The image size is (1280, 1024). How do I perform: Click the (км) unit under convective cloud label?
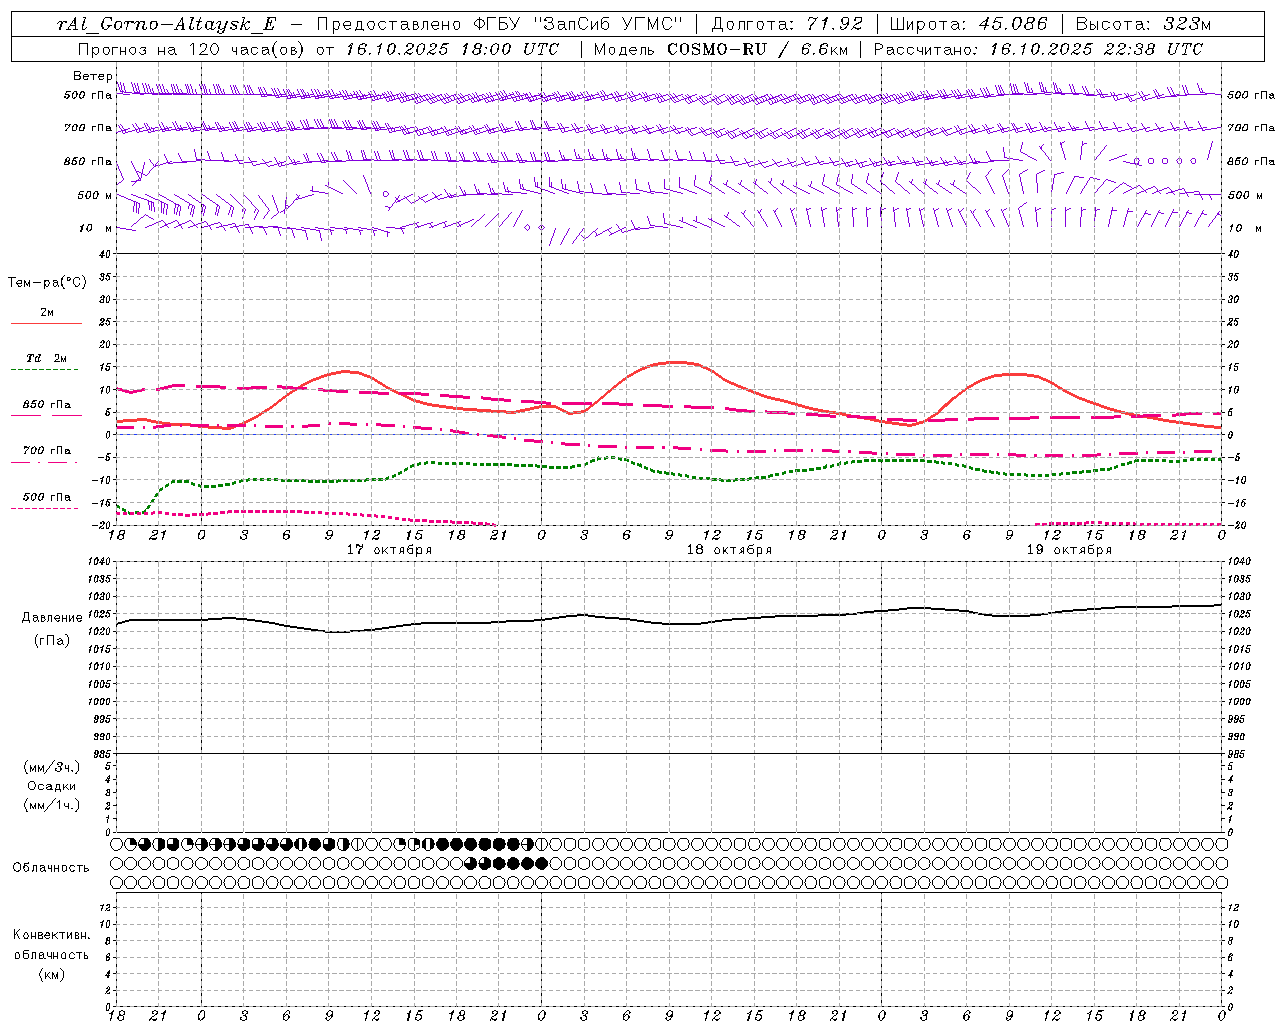click(52, 974)
